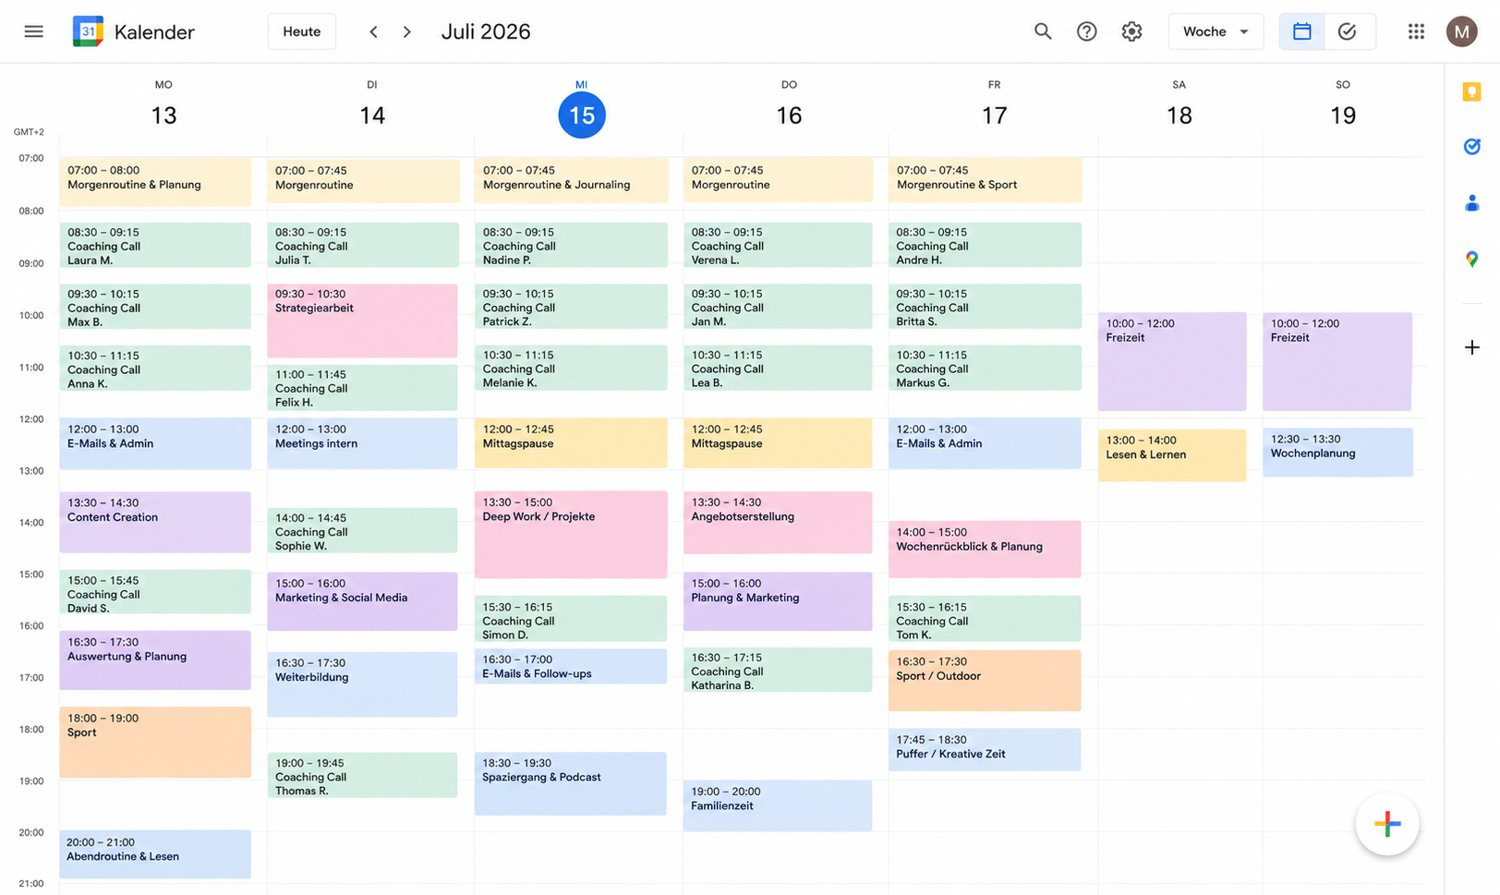Open the main hamburger menu
1500x895 pixels.
pos(34,31)
